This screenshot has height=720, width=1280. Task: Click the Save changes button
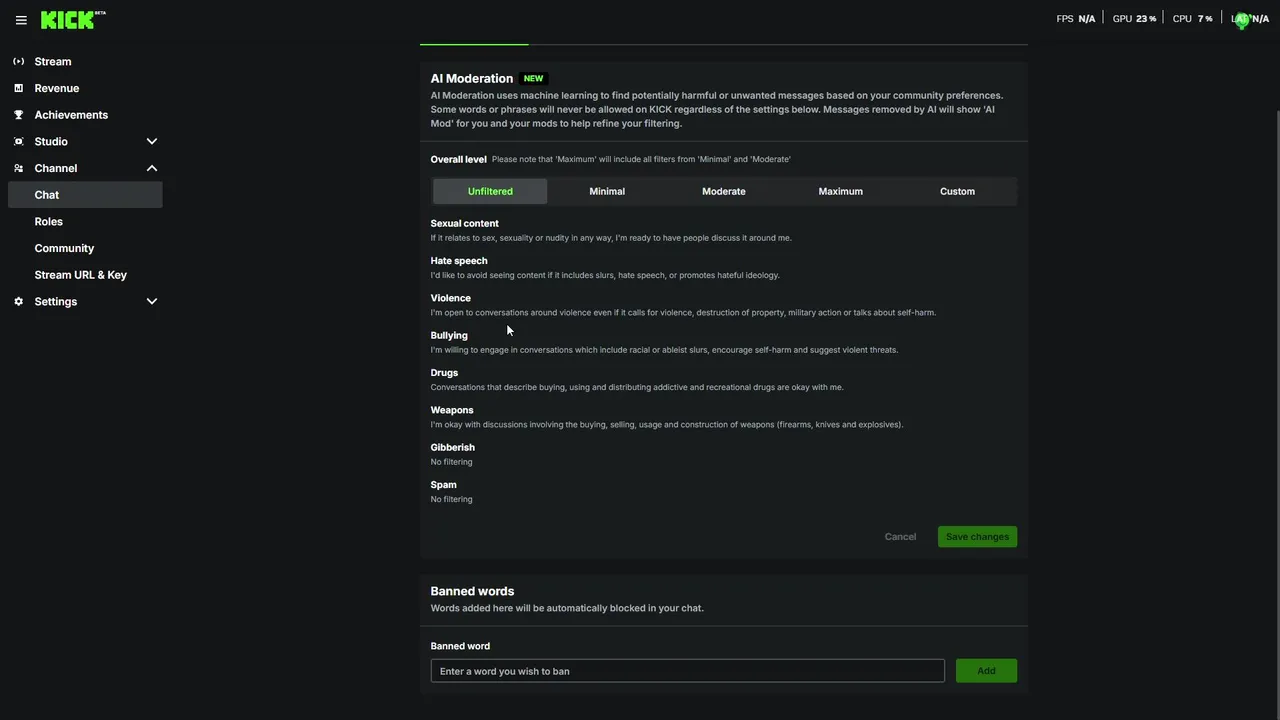pos(977,537)
